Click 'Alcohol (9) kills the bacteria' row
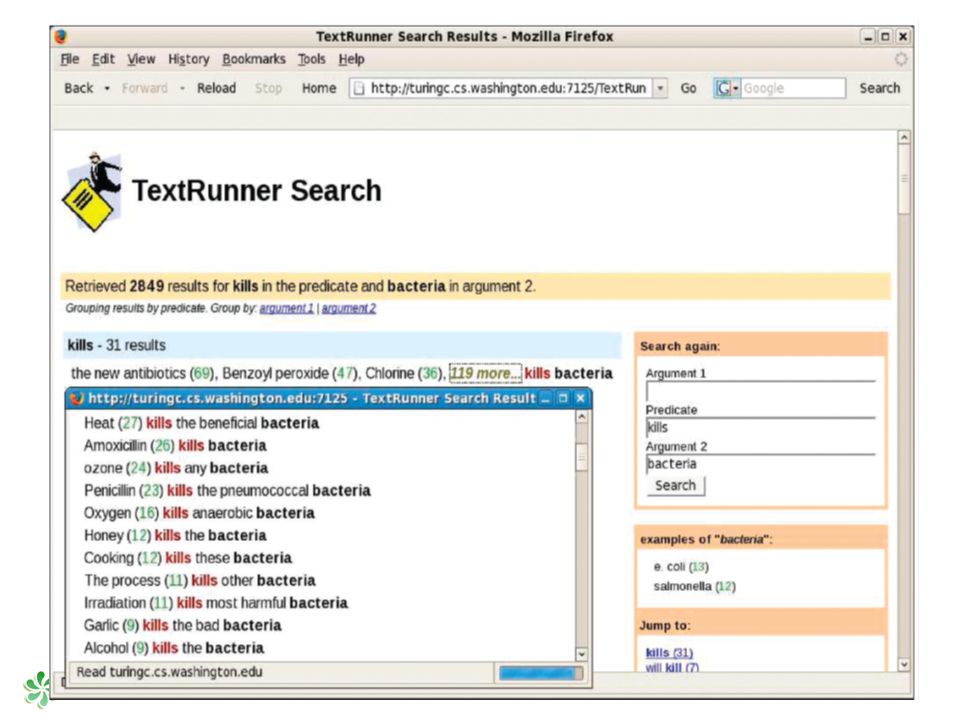 (x=174, y=648)
